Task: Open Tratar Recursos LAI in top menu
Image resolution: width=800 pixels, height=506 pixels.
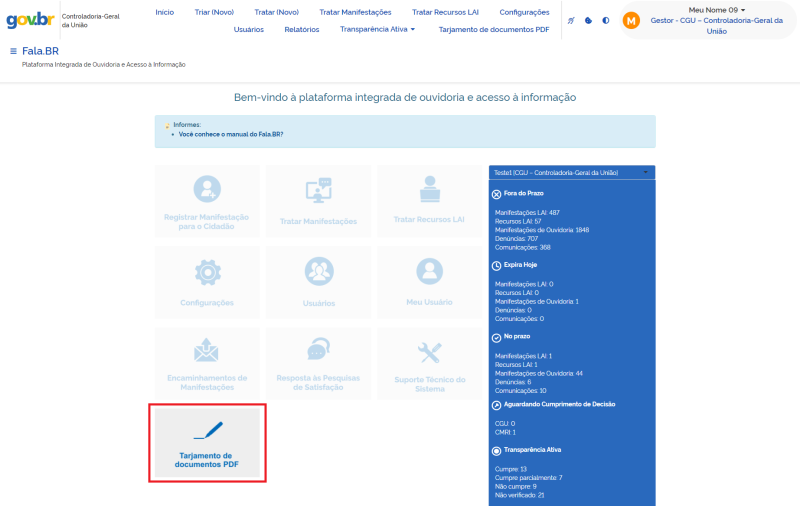Action: (445, 12)
